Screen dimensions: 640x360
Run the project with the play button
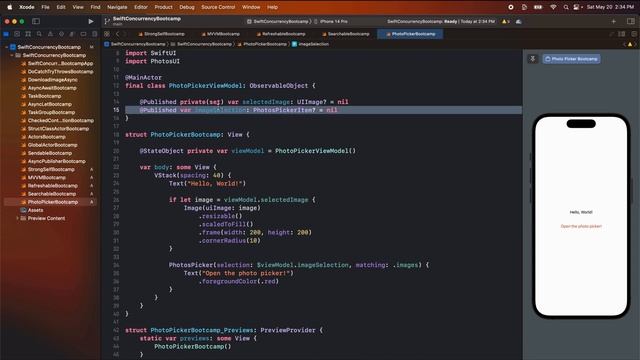coord(91,21)
